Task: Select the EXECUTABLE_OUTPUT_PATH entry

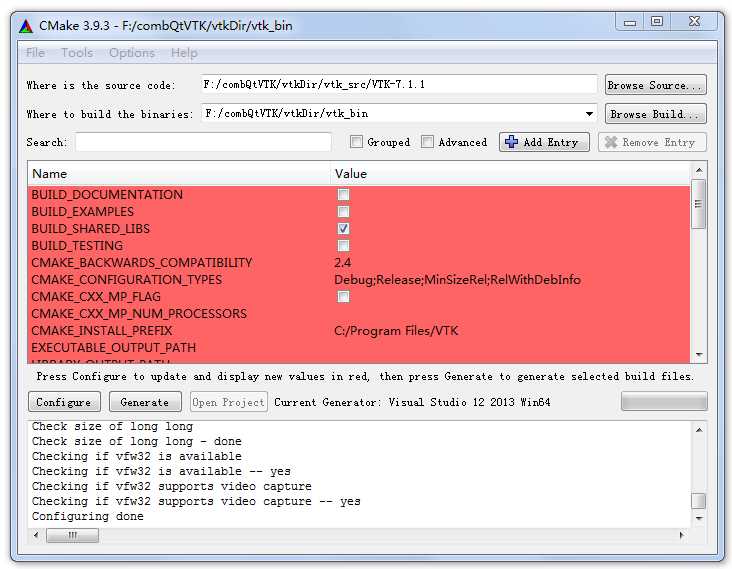Action: [x=113, y=348]
